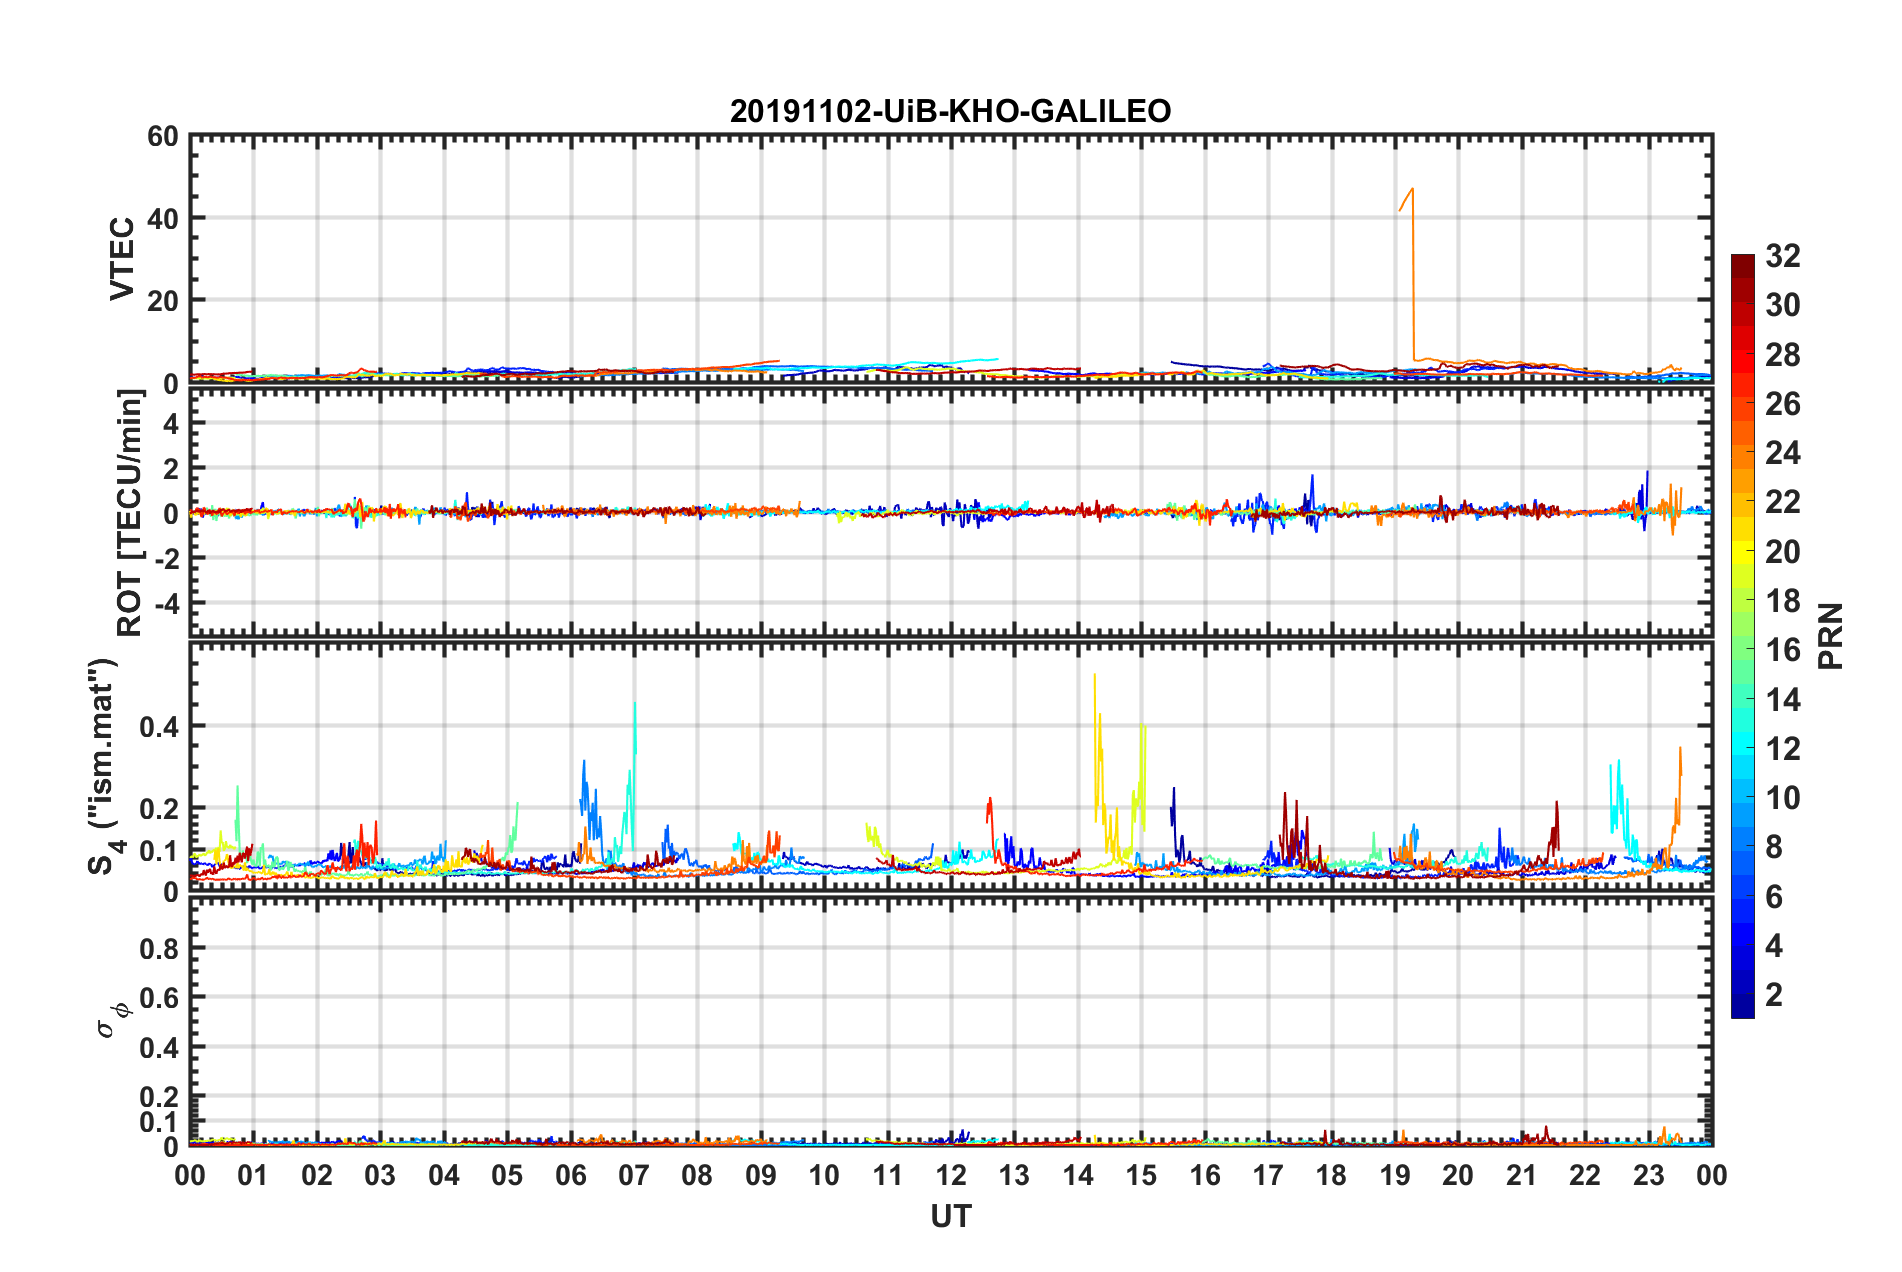
Task: Click the "PRN" colorbar label
Action: [1831, 636]
